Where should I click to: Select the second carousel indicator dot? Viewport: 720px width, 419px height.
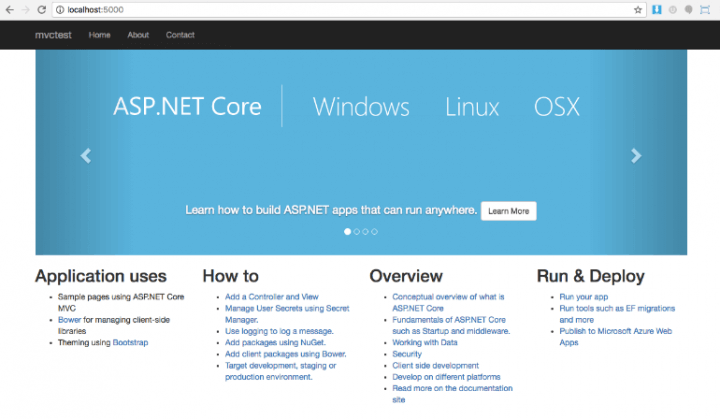tap(357, 232)
